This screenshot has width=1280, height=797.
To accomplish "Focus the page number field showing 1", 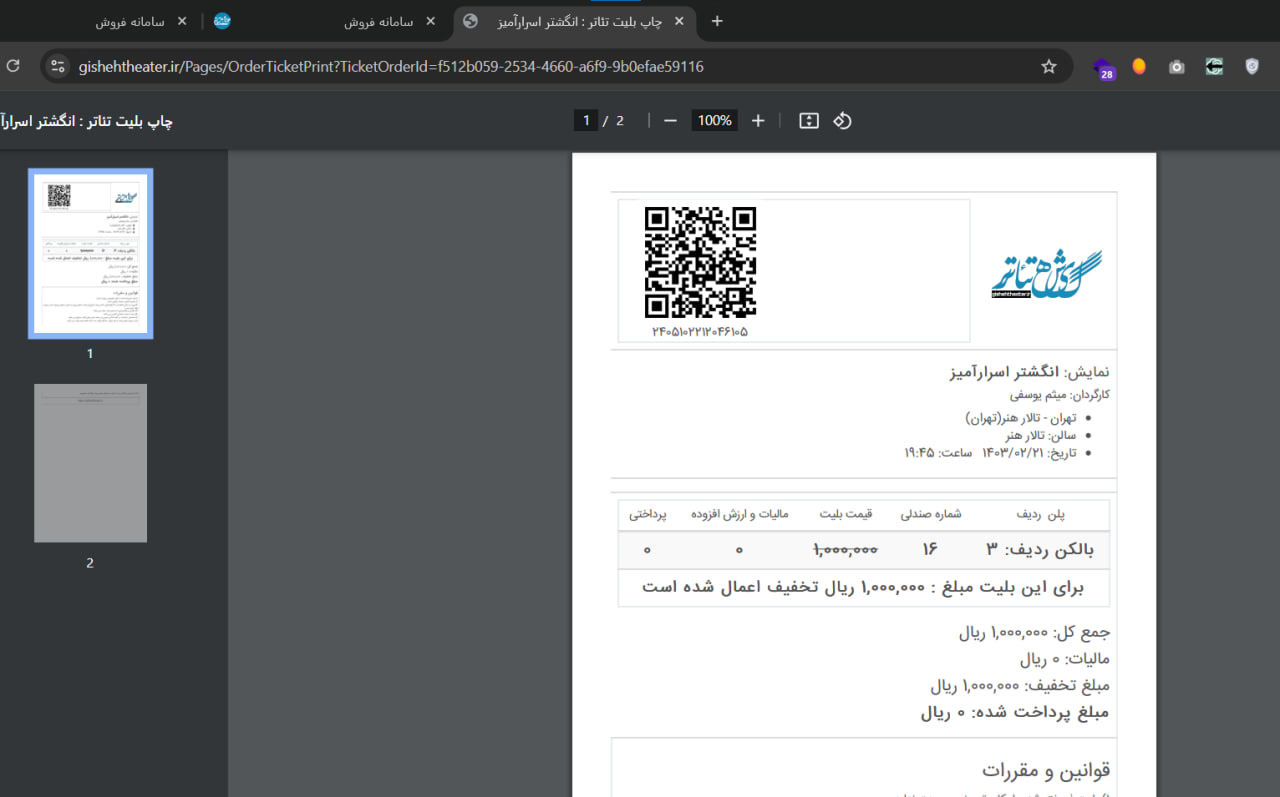I will (x=586, y=120).
